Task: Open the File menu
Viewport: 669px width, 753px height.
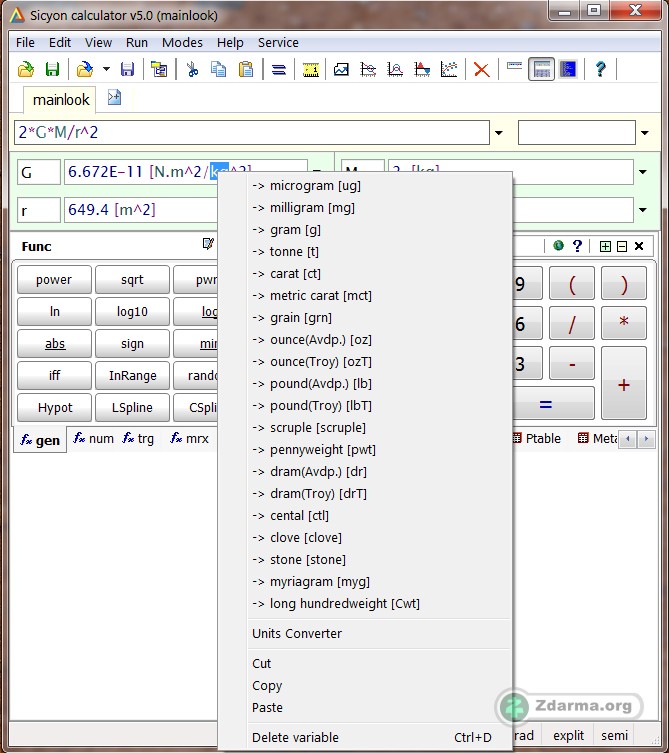Action: click(x=25, y=43)
